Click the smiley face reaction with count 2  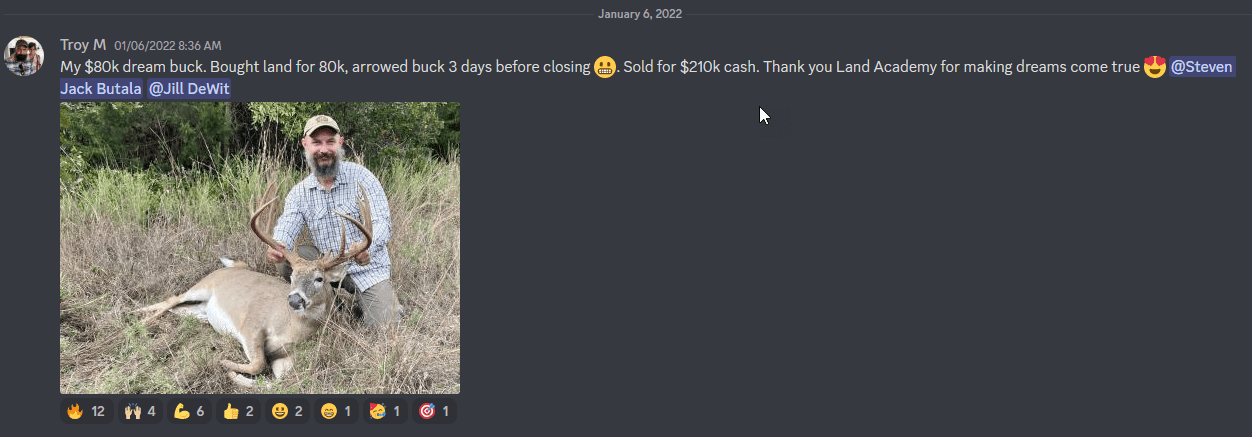(287, 411)
